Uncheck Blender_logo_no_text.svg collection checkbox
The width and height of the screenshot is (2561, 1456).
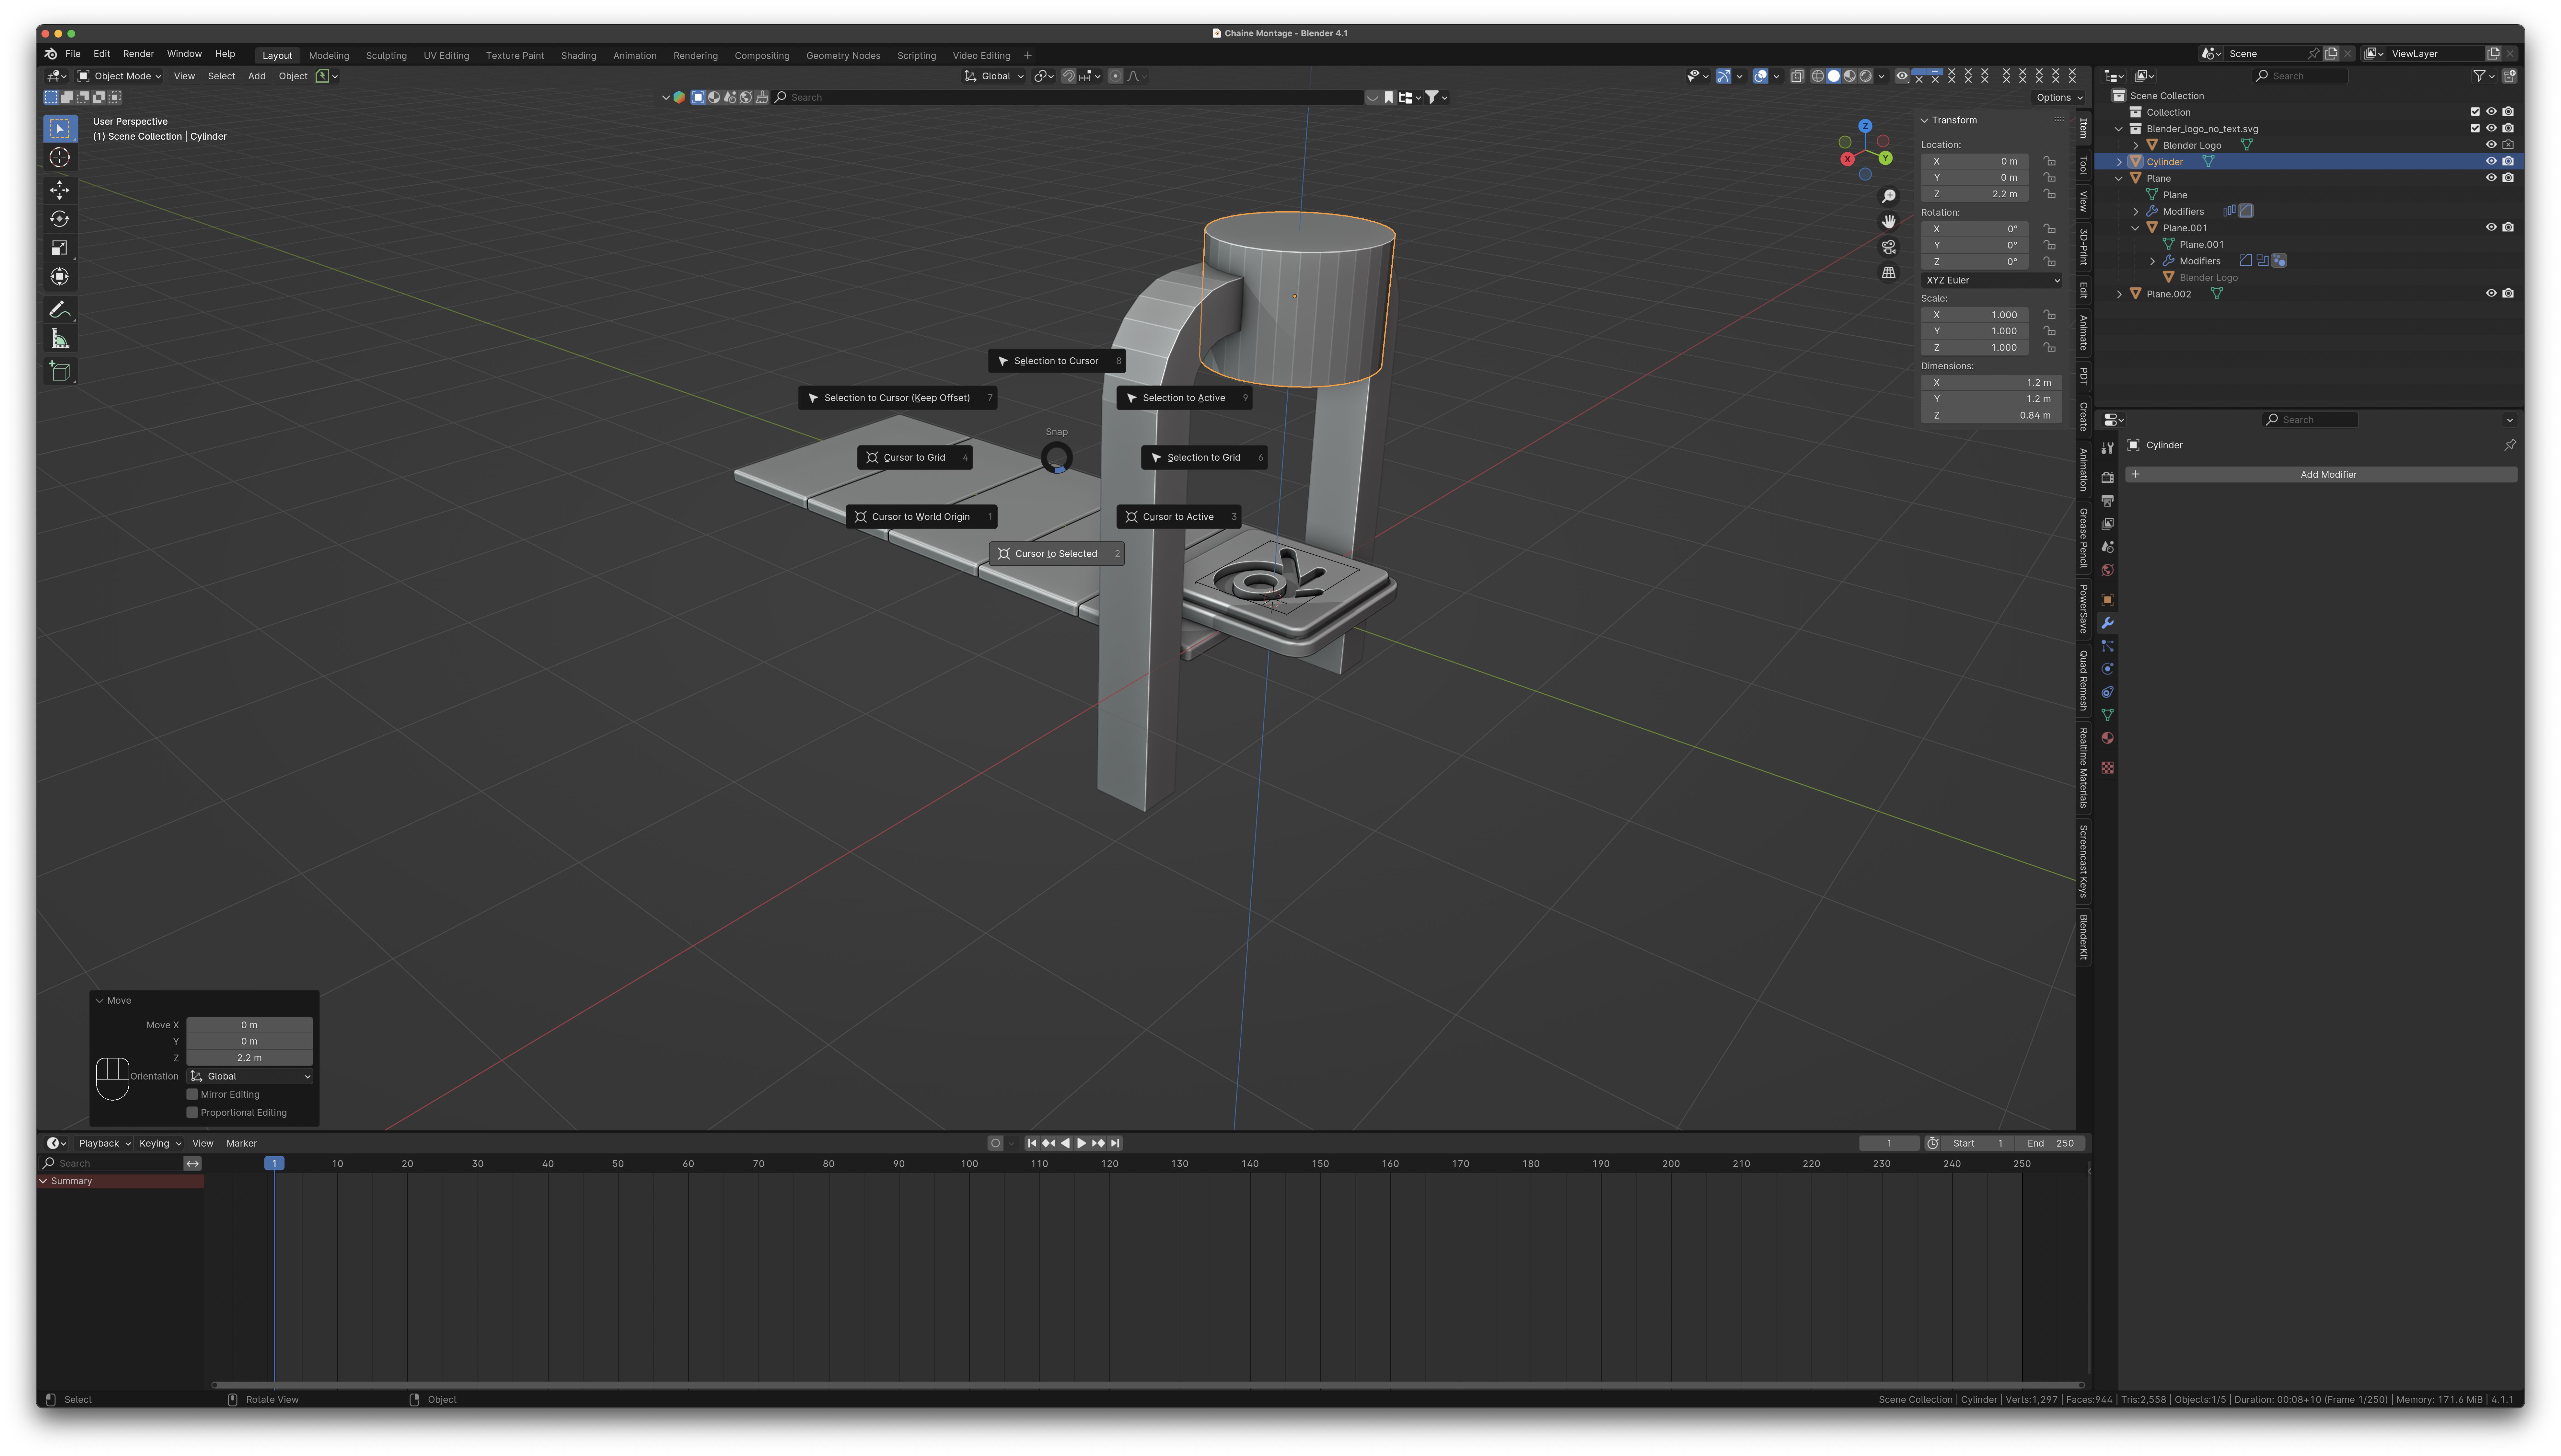2475,129
